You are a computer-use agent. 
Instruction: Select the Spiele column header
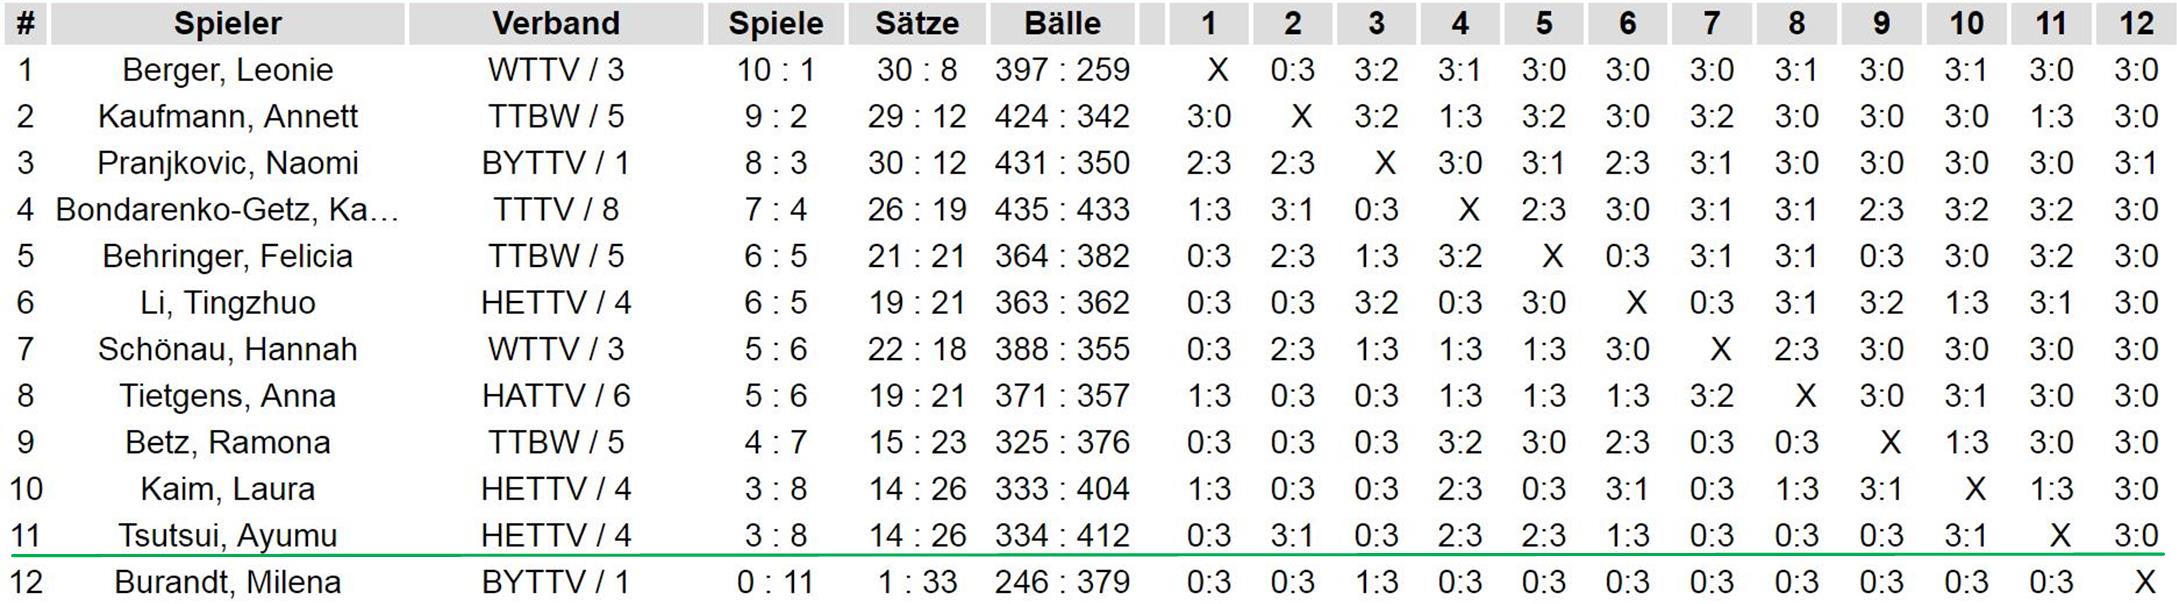pyautogui.click(x=776, y=24)
